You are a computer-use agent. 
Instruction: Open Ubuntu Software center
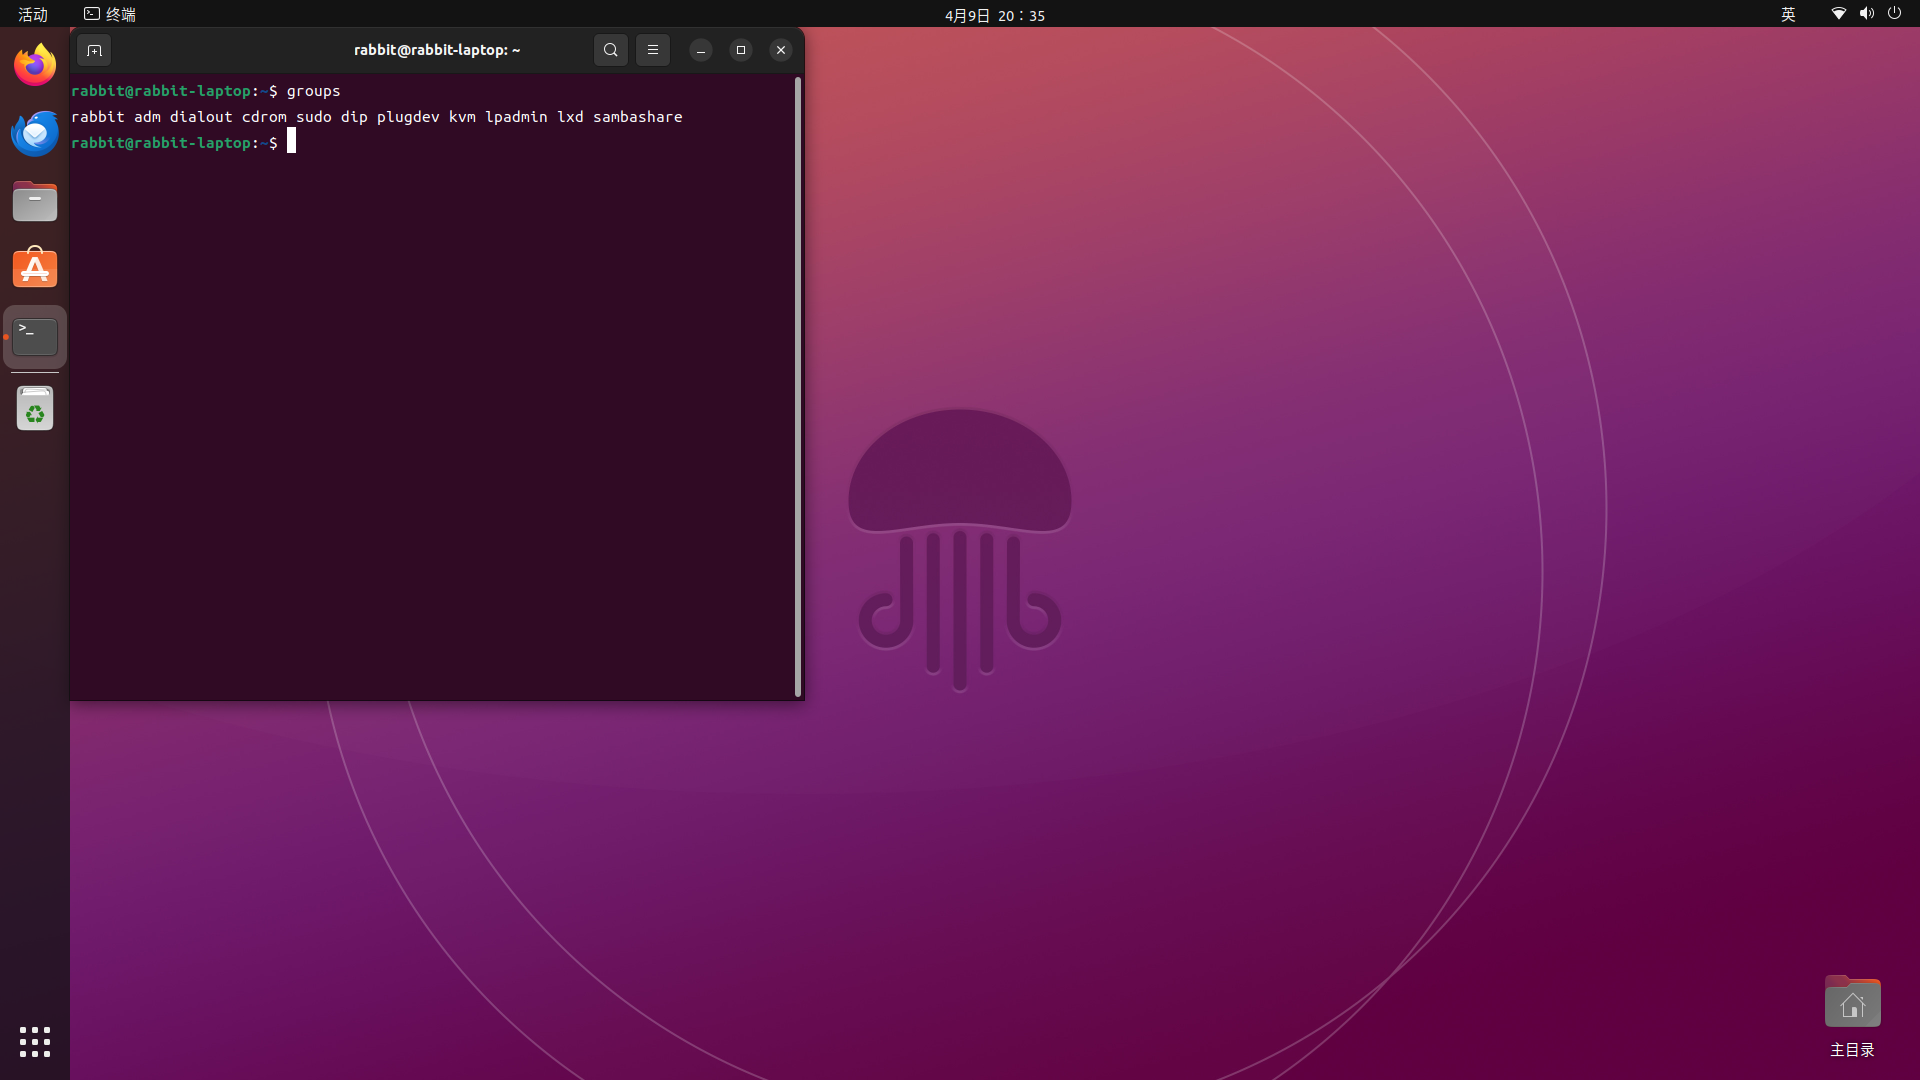tap(35, 269)
